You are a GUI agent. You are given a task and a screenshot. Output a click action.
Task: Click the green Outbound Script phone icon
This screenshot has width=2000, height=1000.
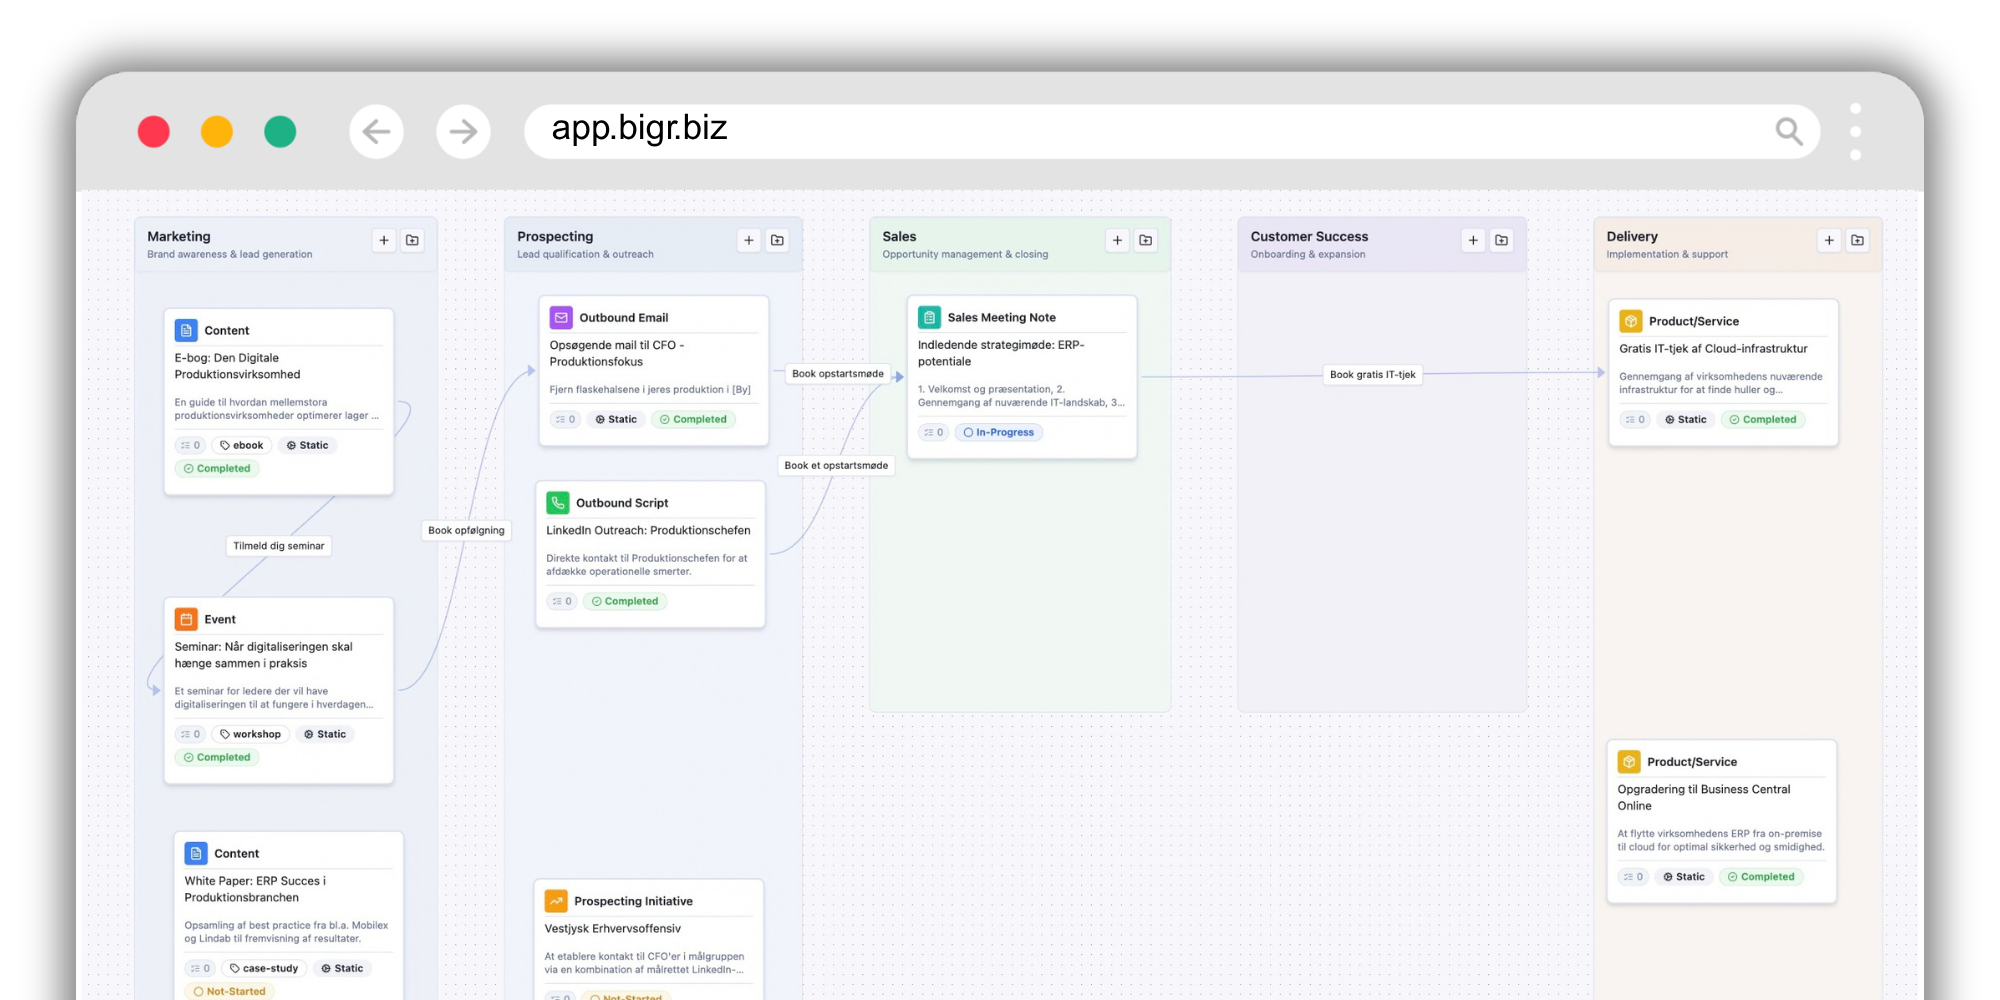558,502
